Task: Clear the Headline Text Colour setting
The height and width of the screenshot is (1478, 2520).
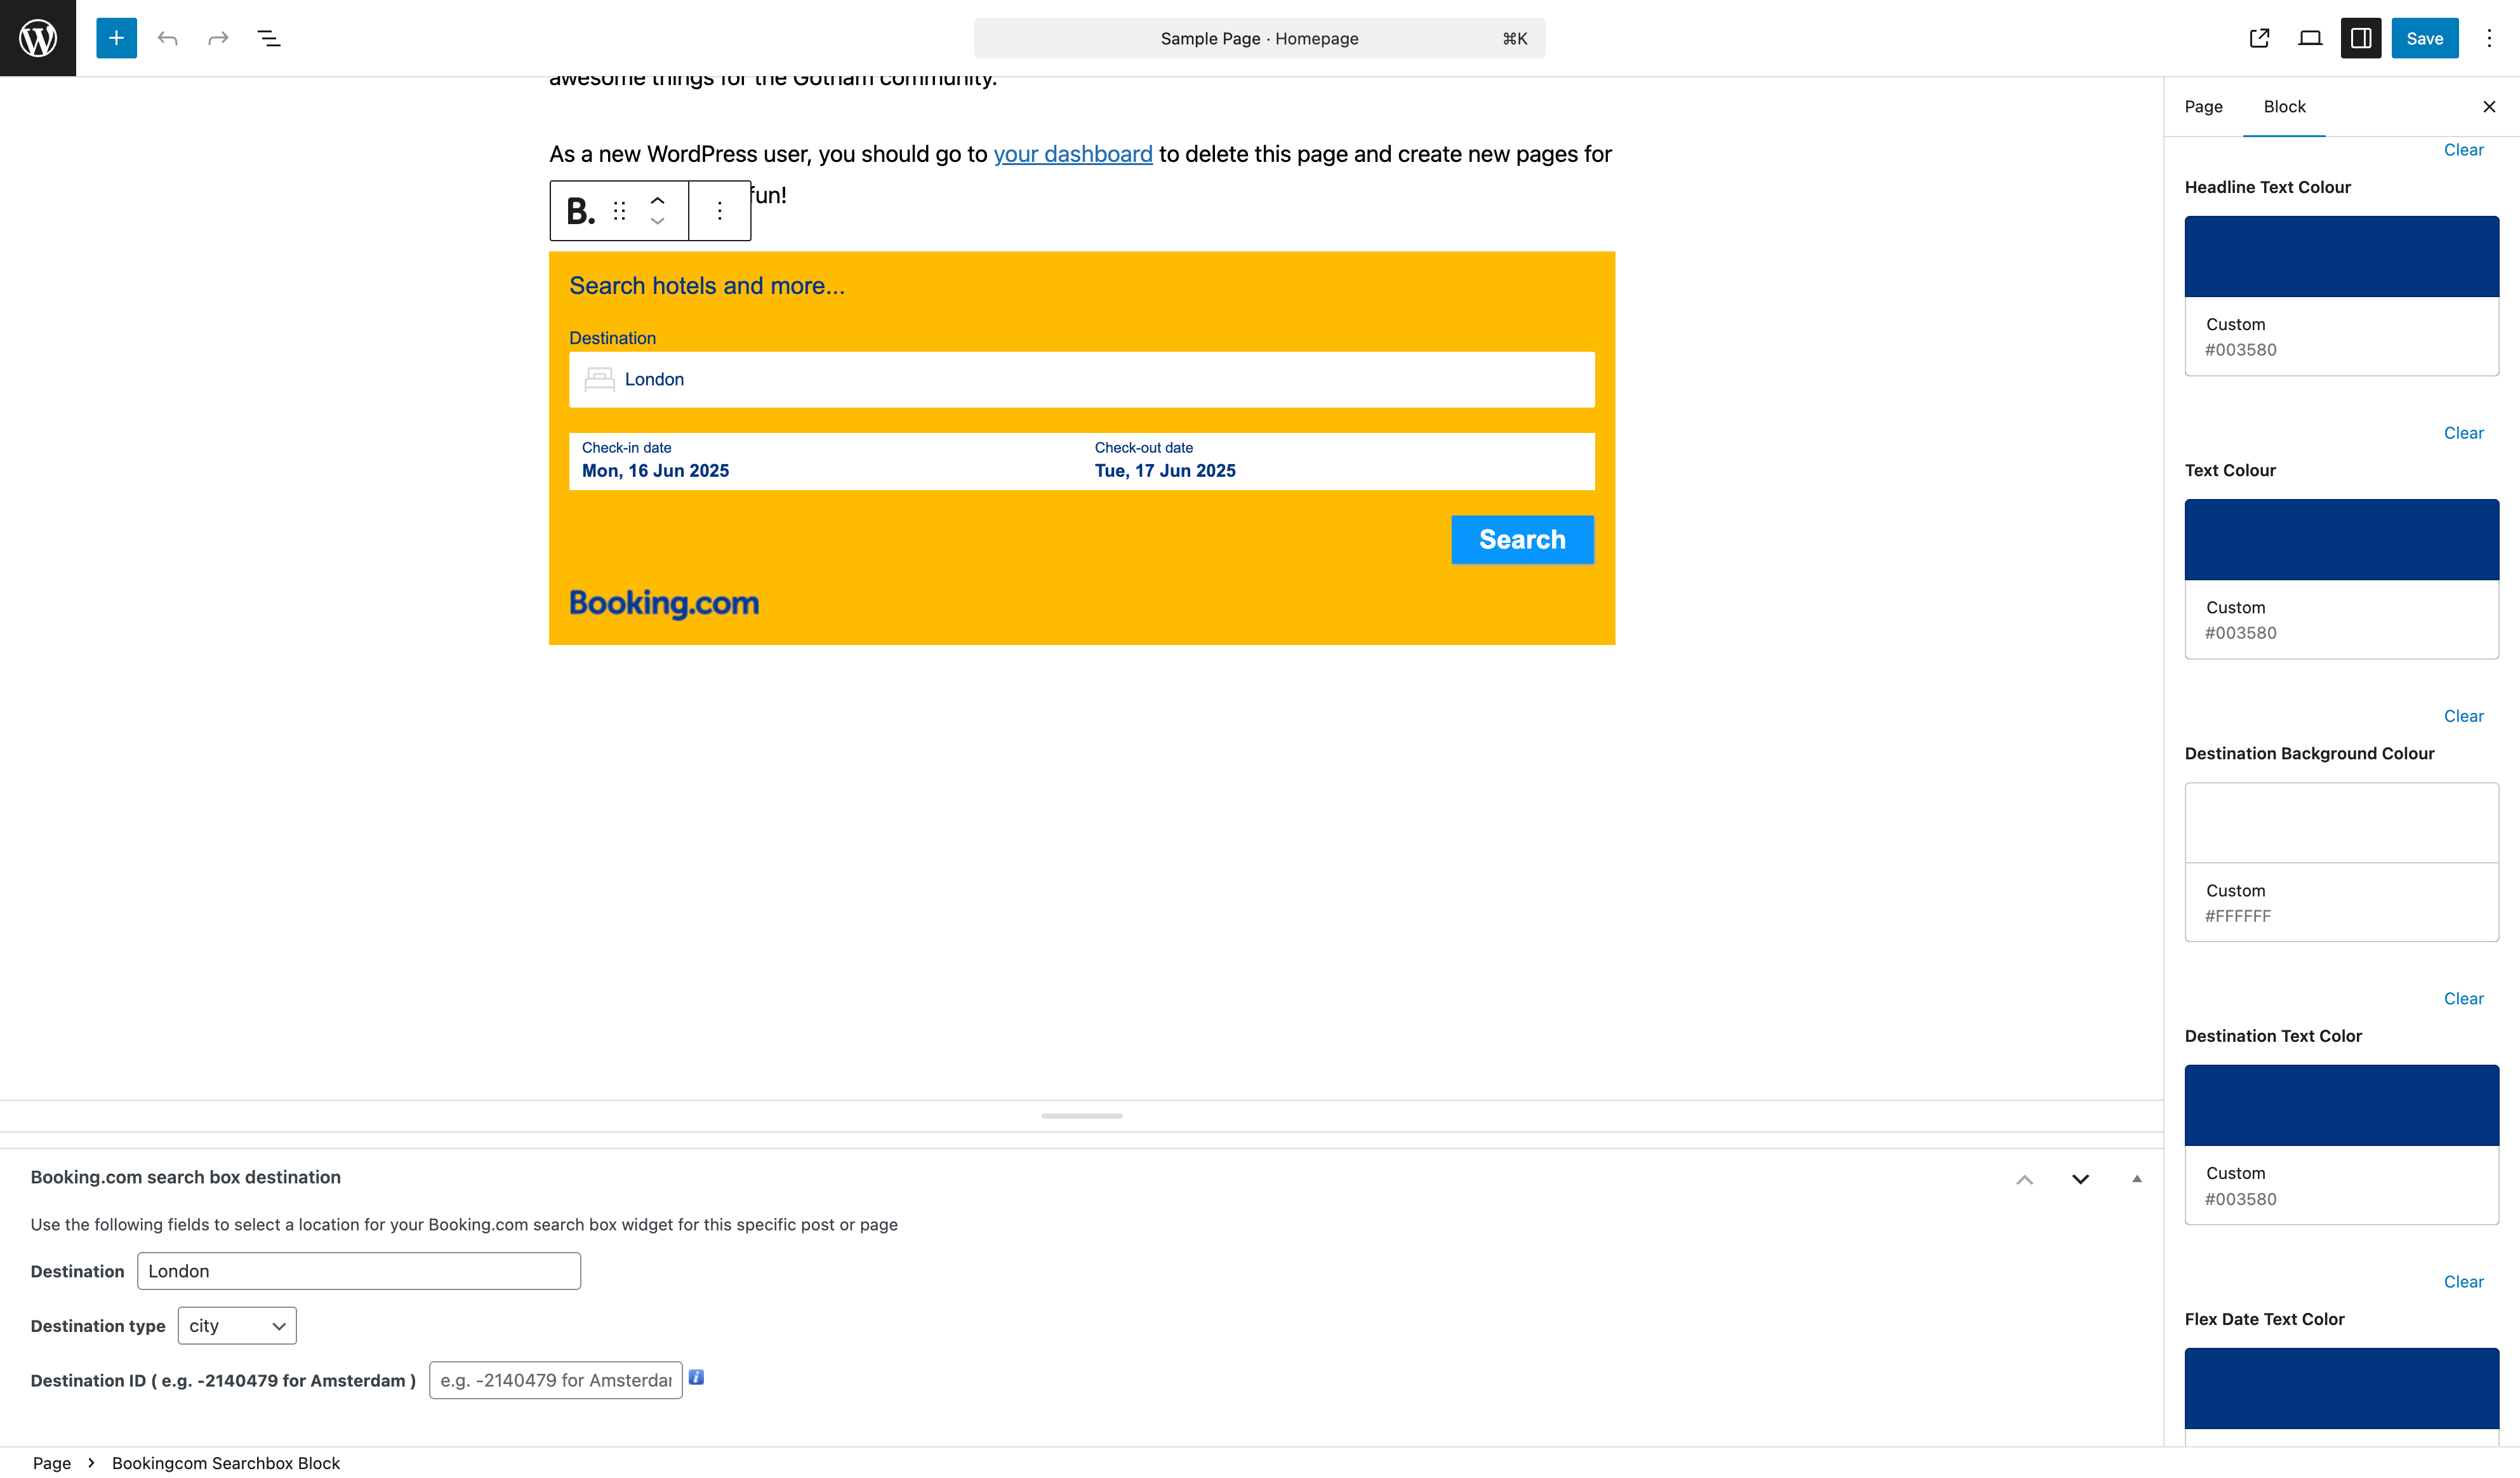Action: 2463,433
